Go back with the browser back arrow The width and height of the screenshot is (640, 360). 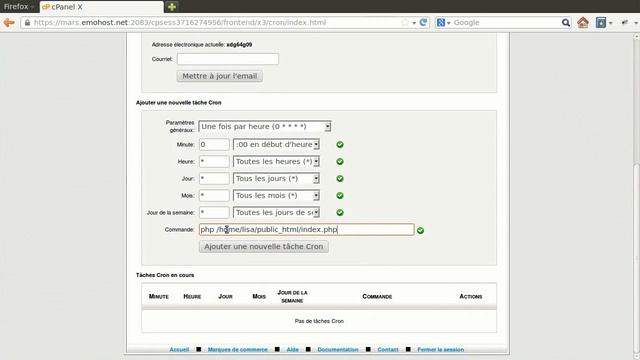tap(9, 22)
